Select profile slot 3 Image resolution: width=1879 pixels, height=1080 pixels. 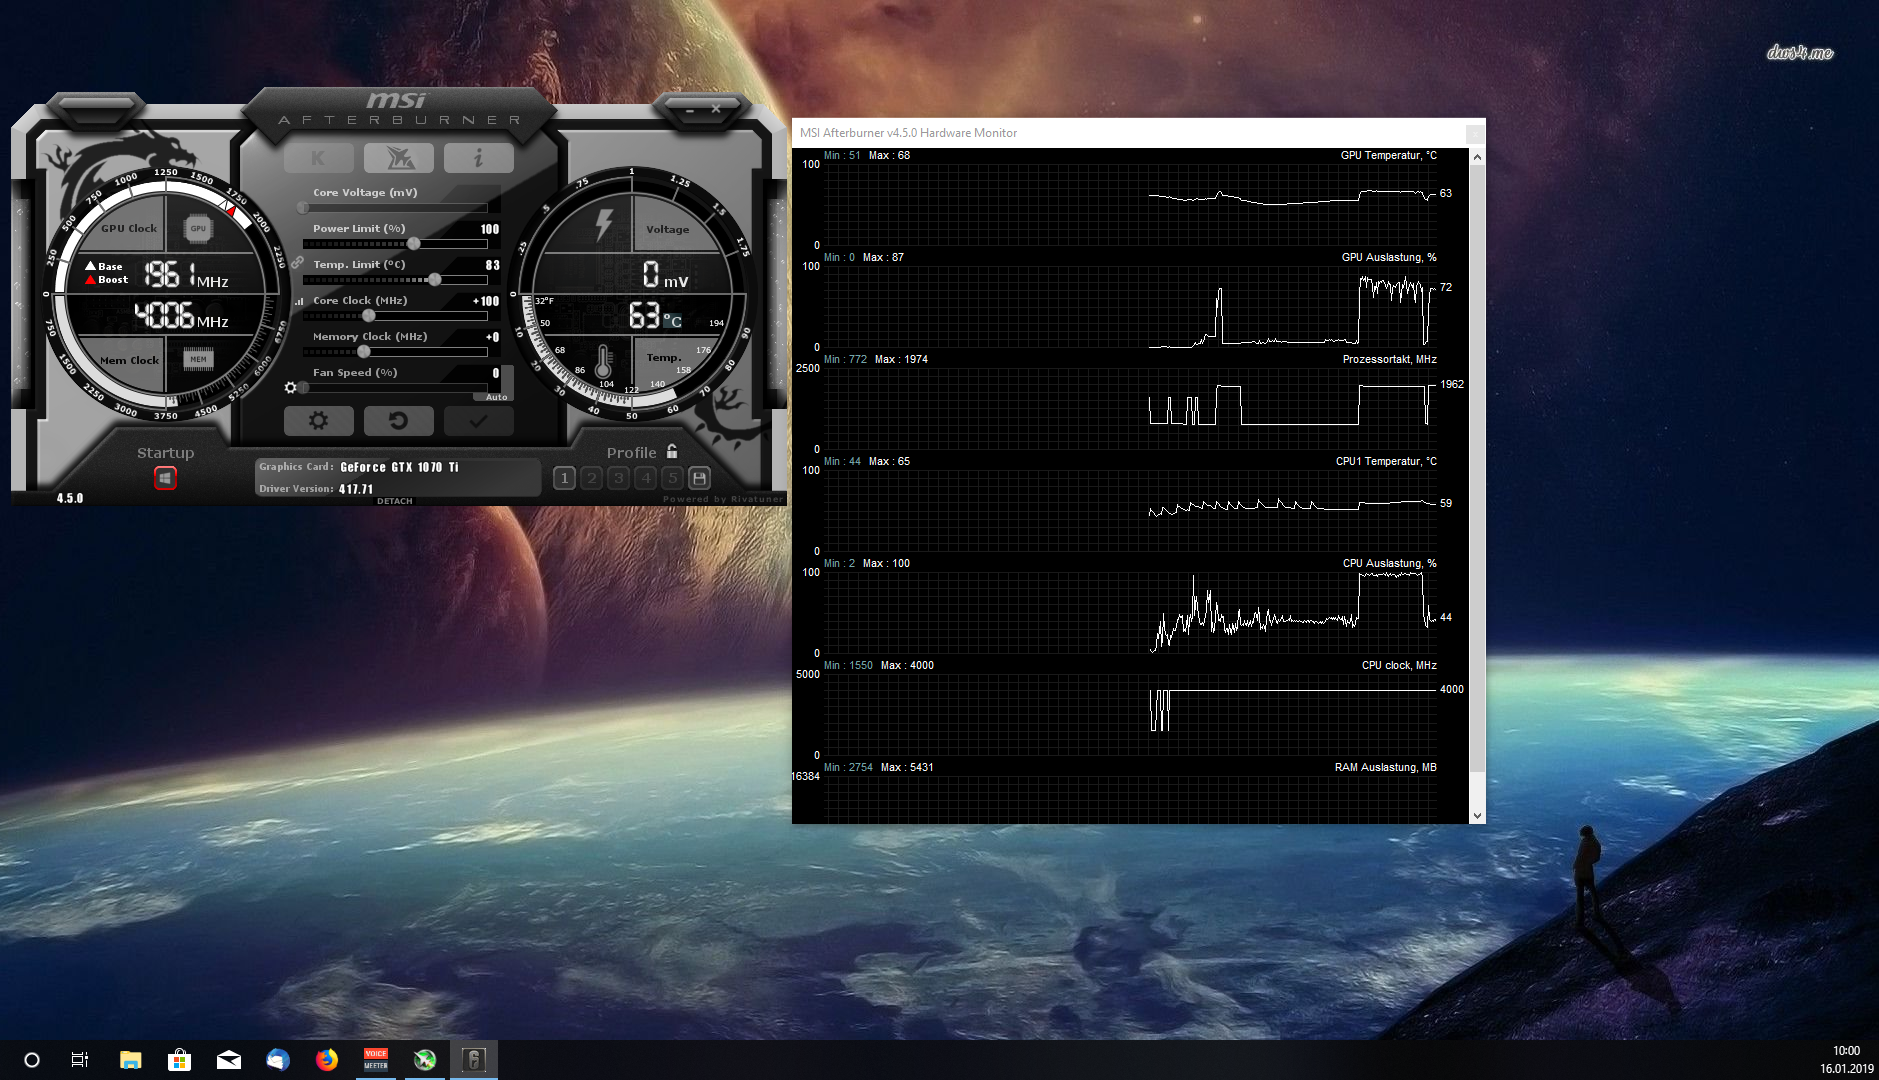[618, 478]
